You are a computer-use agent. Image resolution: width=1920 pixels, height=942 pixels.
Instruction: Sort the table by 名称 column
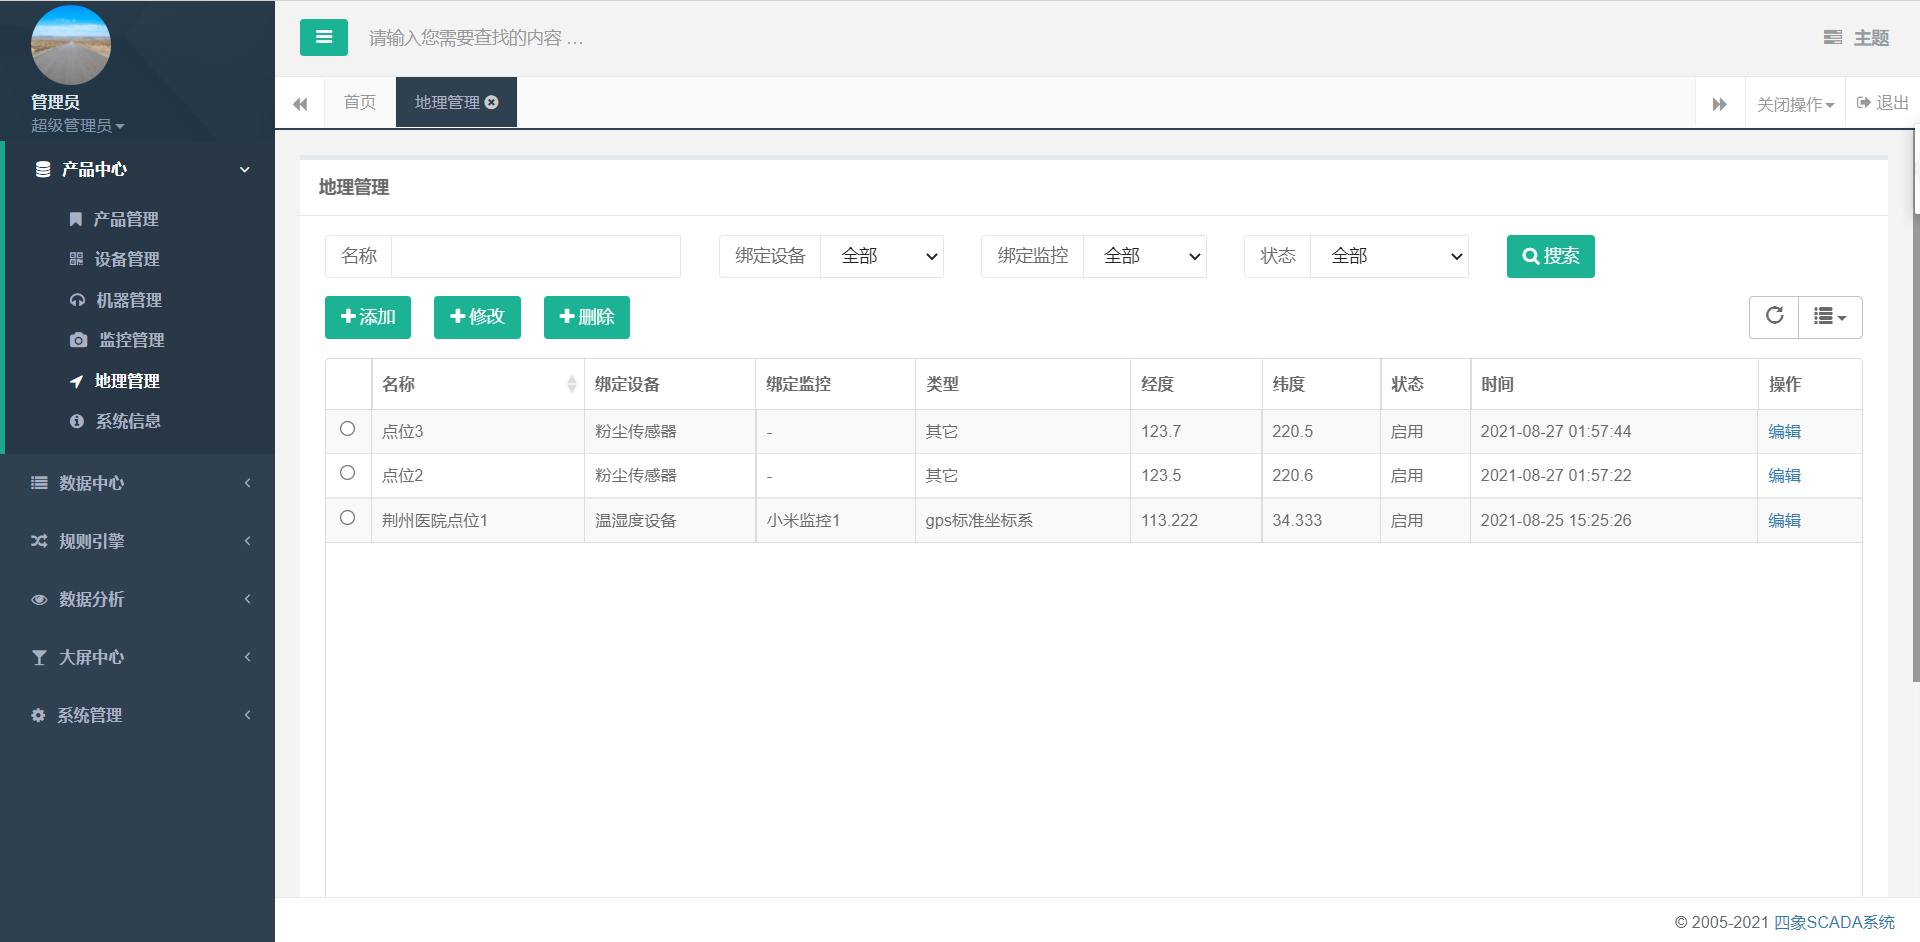(x=571, y=384)
